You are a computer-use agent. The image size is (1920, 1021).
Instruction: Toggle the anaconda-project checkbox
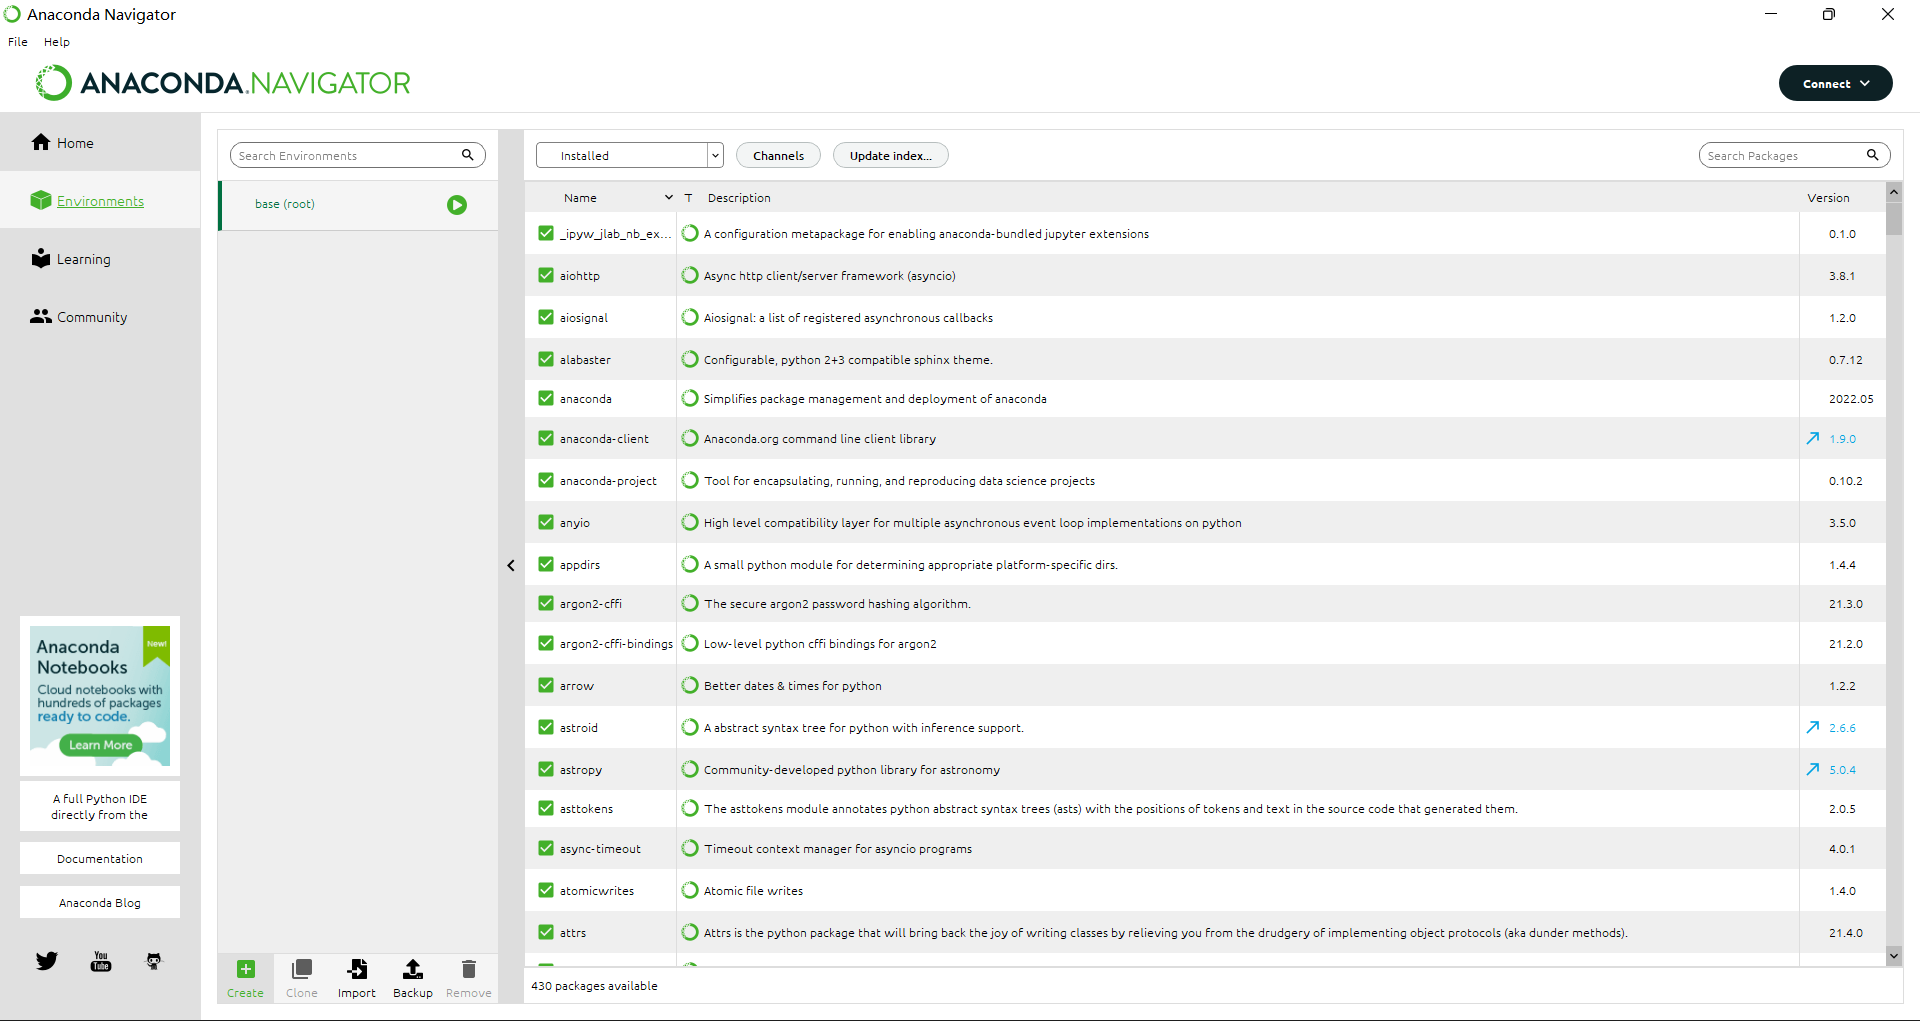(x=546, y=480)
